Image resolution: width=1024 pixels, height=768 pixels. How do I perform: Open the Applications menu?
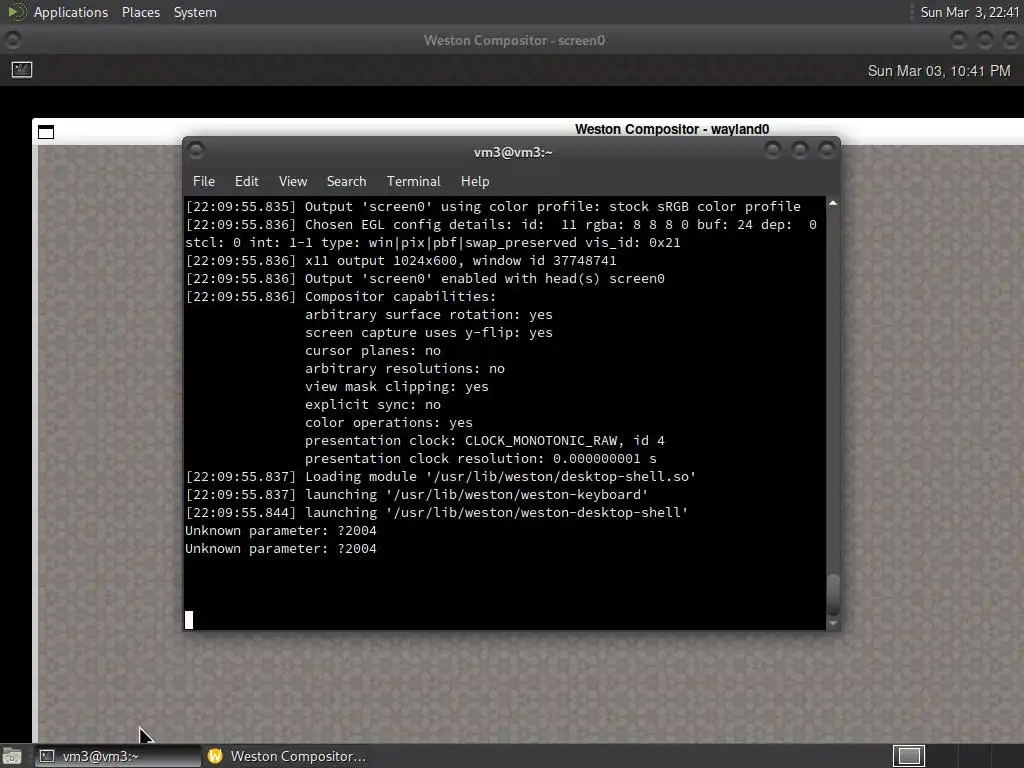coord(71,12)
